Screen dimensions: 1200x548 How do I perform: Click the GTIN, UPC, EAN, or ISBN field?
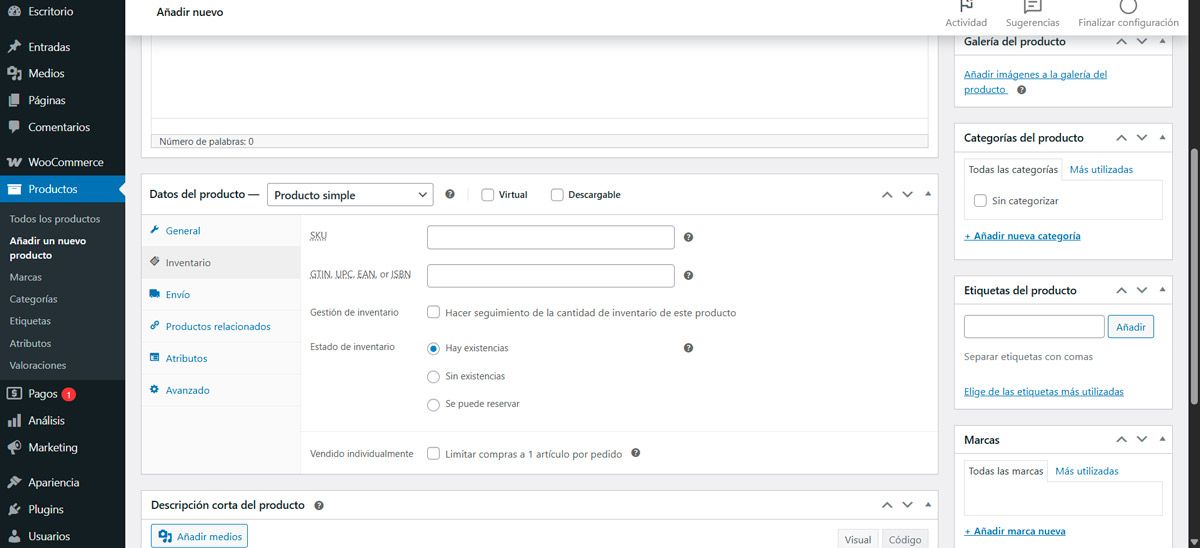click(551, 276)
